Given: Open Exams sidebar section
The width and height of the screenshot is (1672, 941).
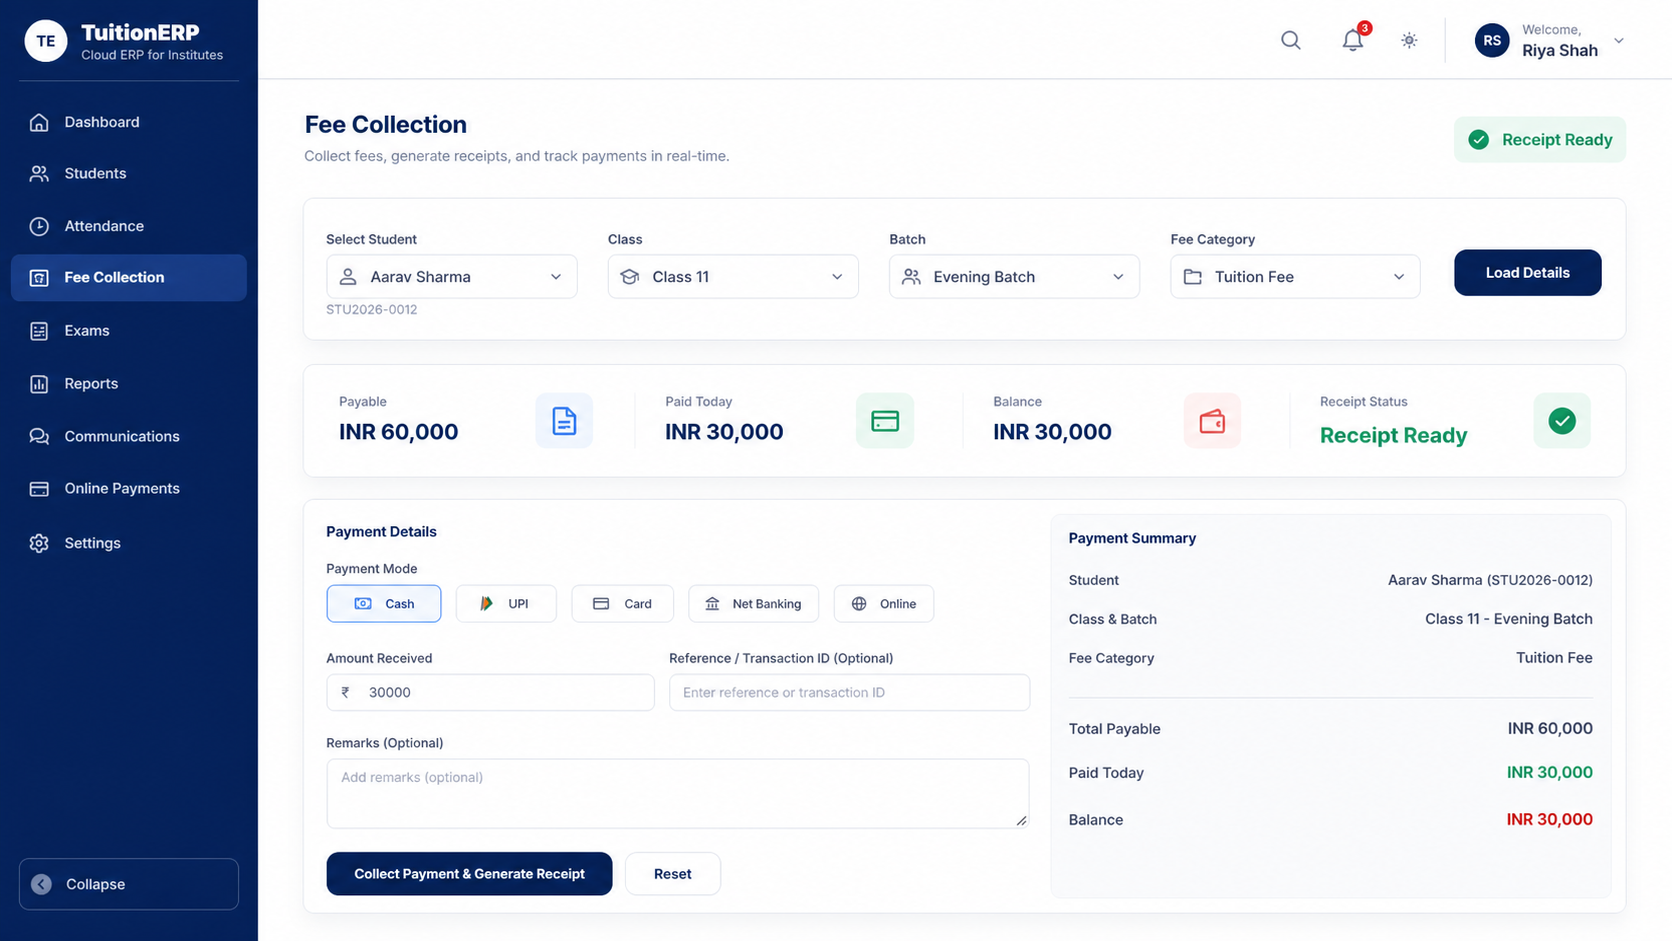Looking at the screenshot, I should coord(129,331).
